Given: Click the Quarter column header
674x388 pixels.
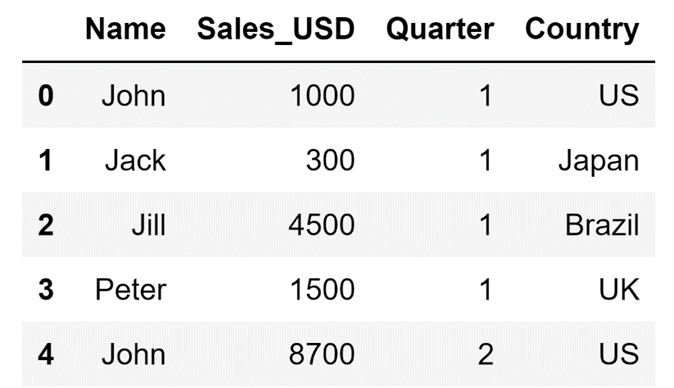Looking at the screenshot, I should (440, 29).
